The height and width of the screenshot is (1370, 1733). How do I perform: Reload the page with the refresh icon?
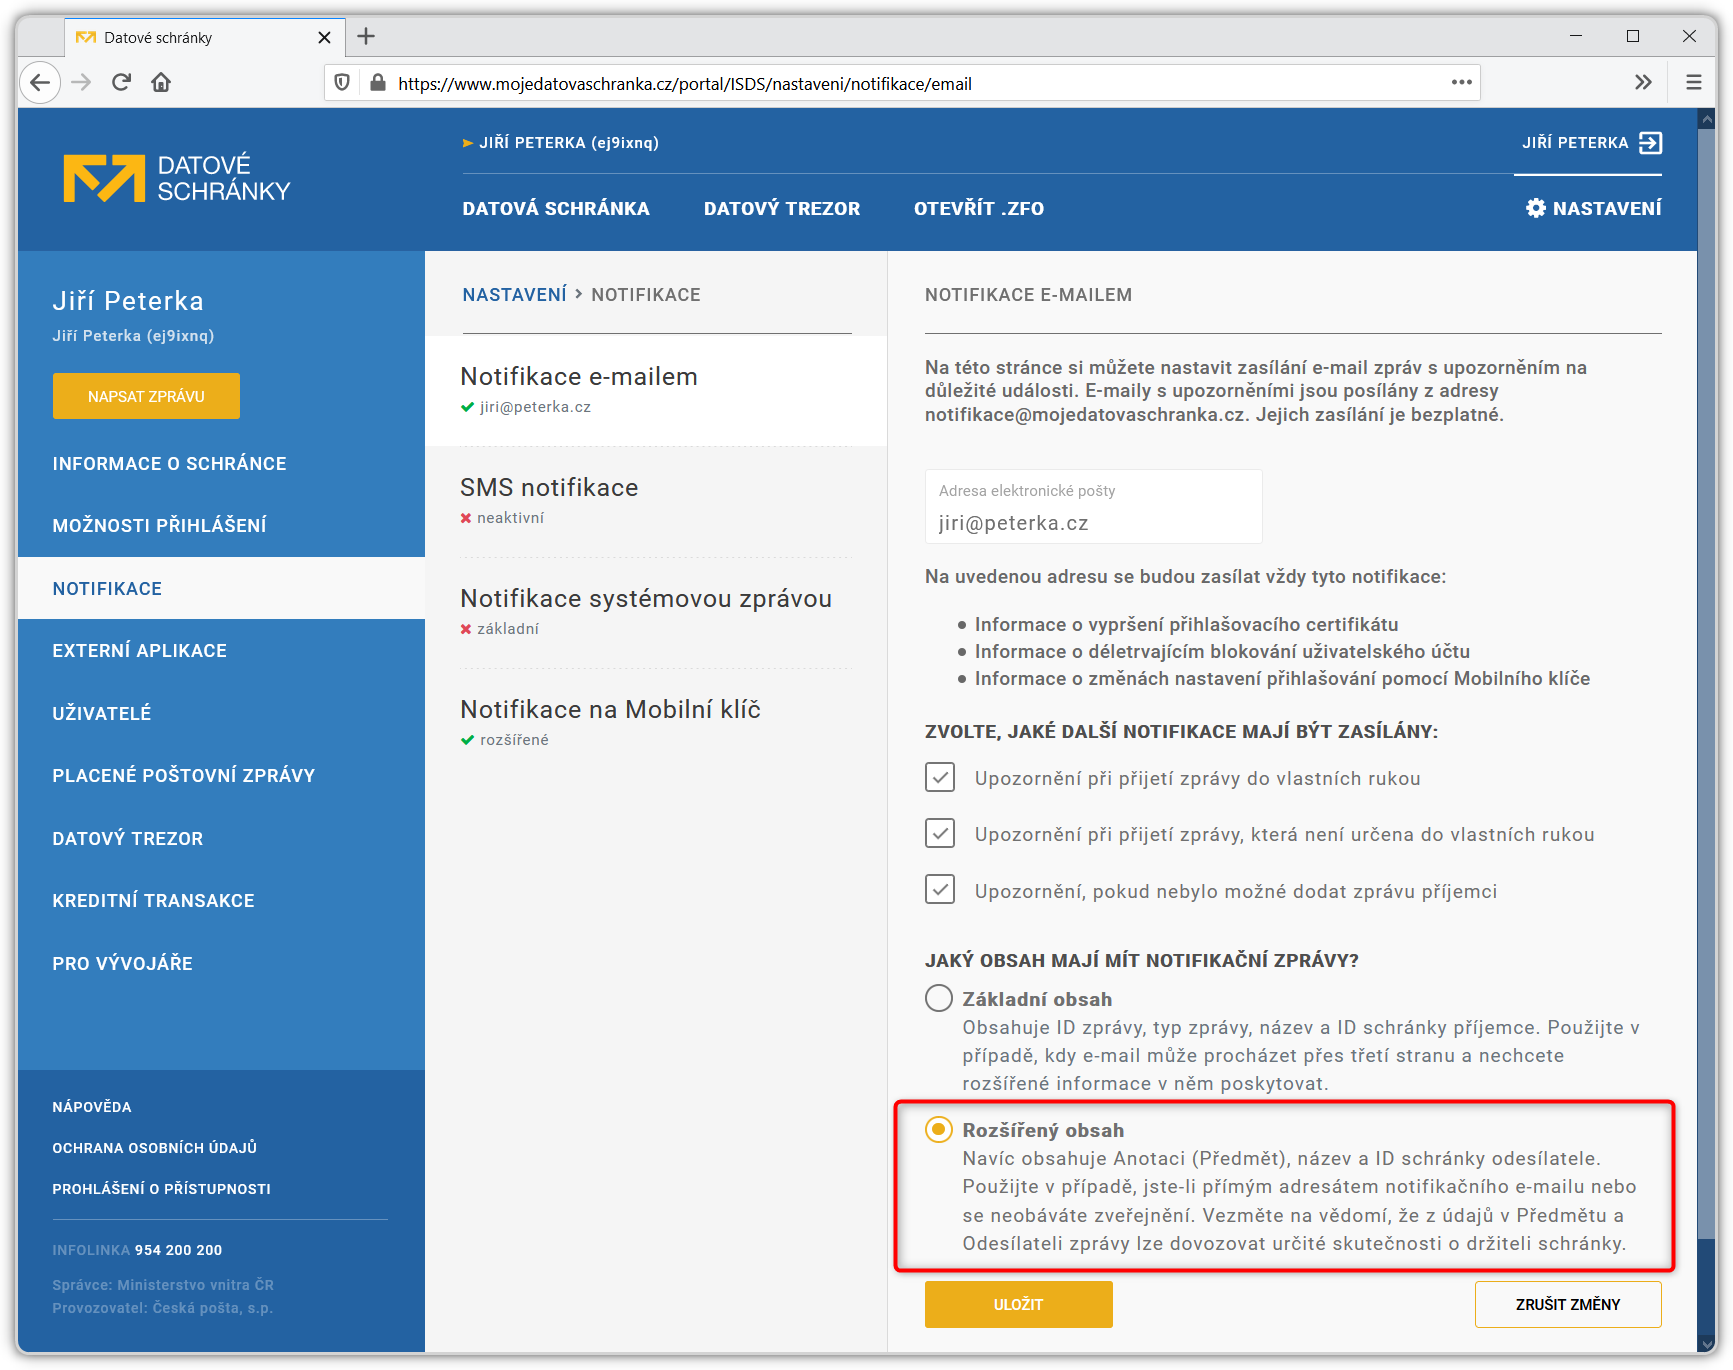(x=121, y=82)
